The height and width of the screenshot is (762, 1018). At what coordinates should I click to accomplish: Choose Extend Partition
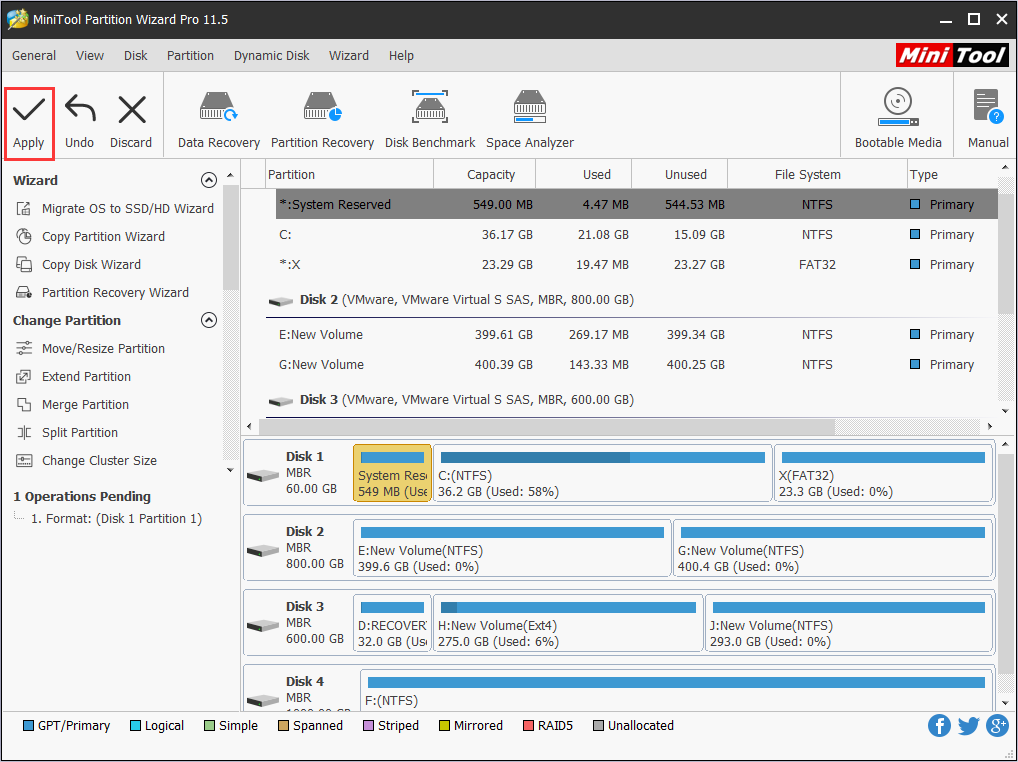point(73,376)
